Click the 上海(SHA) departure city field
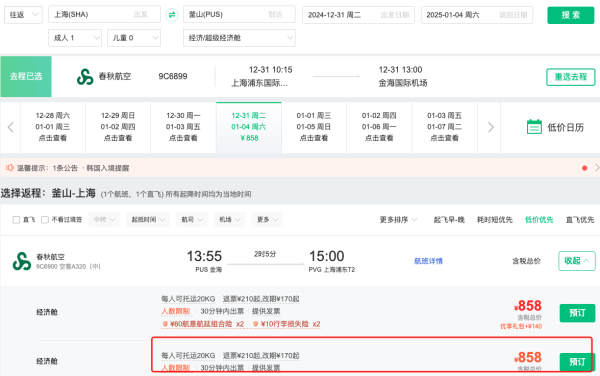 pyautogui.click(x=104, y=15)
